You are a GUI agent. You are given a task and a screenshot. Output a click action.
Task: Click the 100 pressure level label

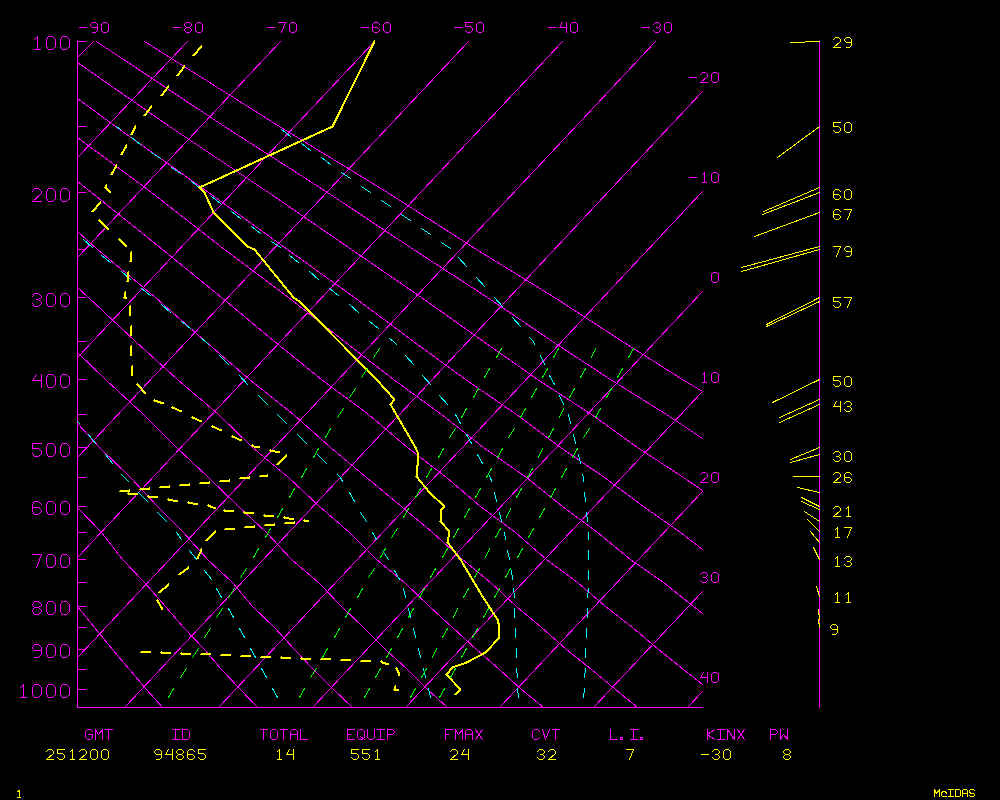[51, 43]
